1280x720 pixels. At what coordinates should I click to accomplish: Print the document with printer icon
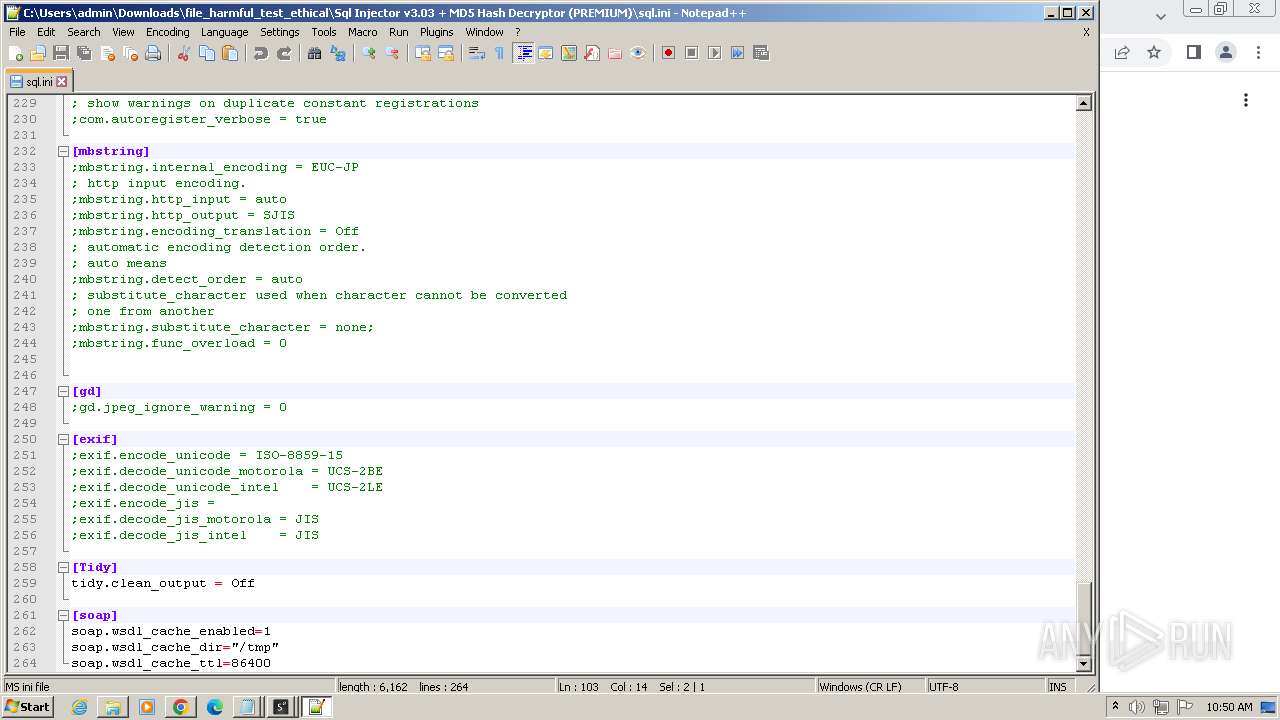coord(153,53)
